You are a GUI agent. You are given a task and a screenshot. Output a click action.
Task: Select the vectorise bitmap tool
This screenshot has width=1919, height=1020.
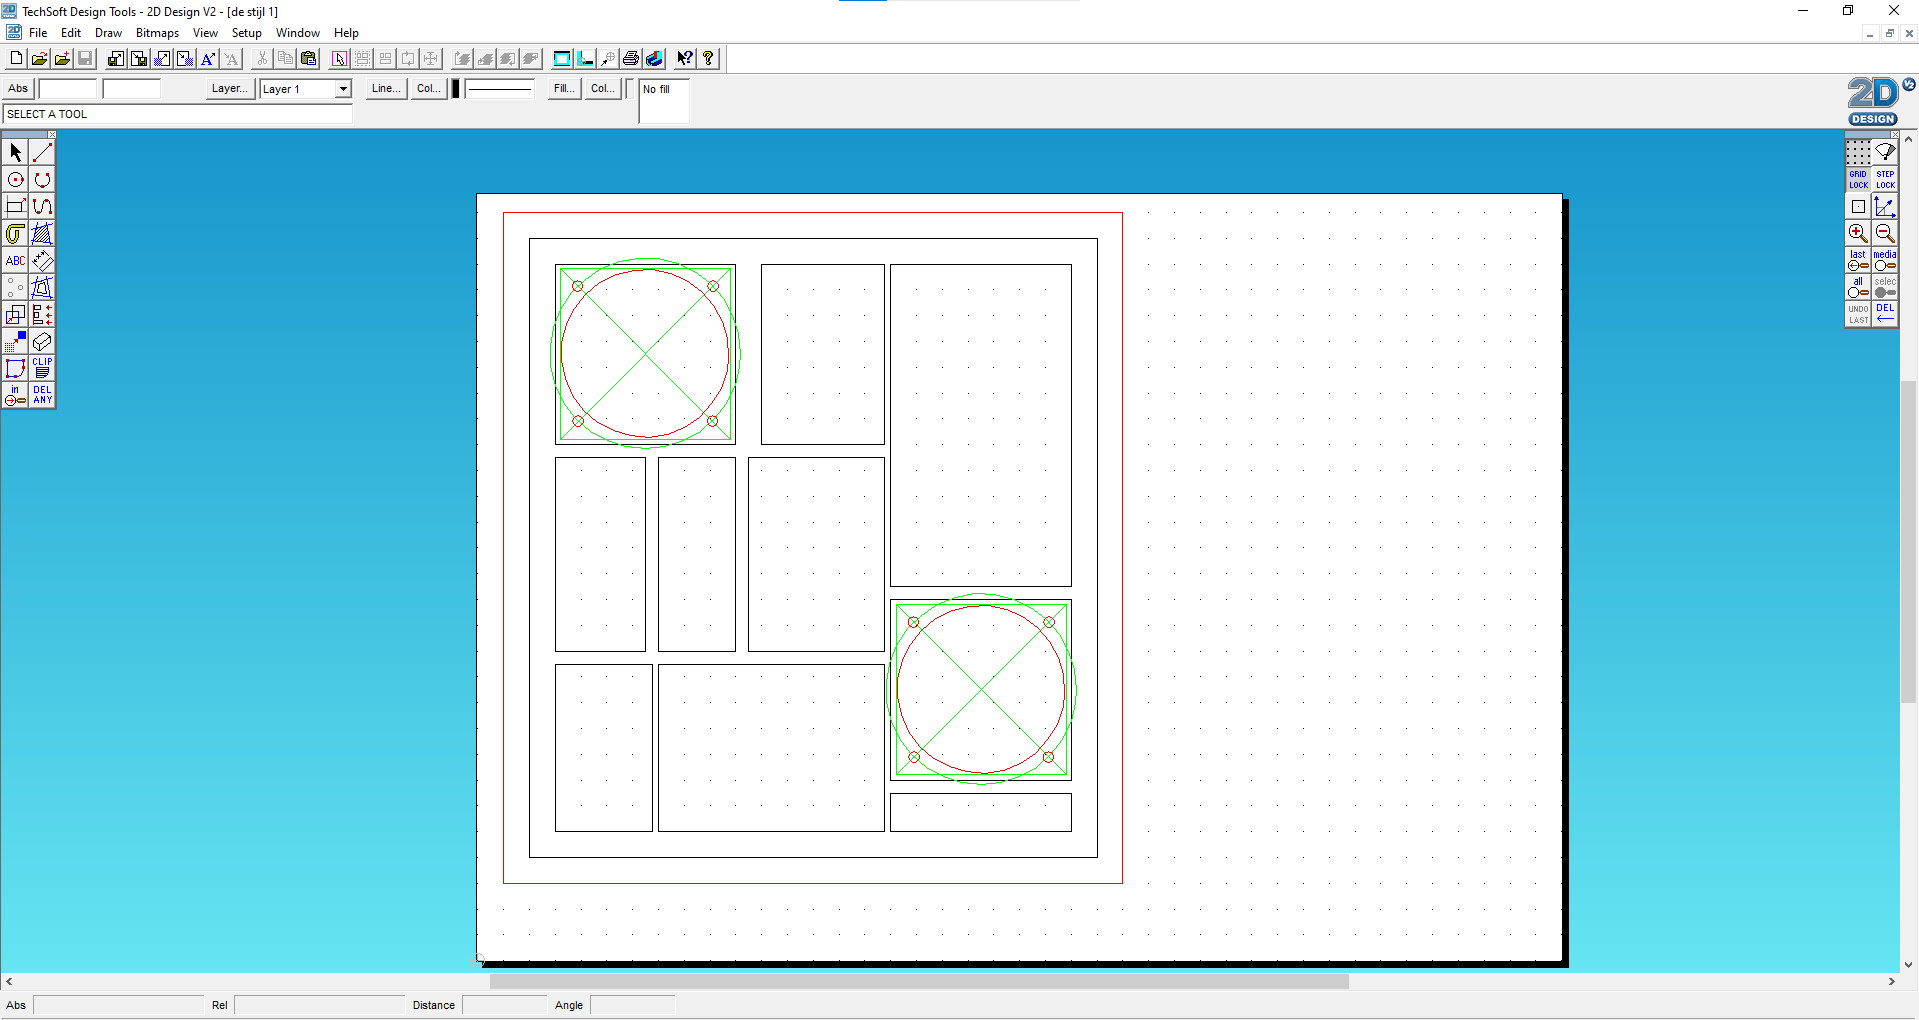click(x=15, y=342)
